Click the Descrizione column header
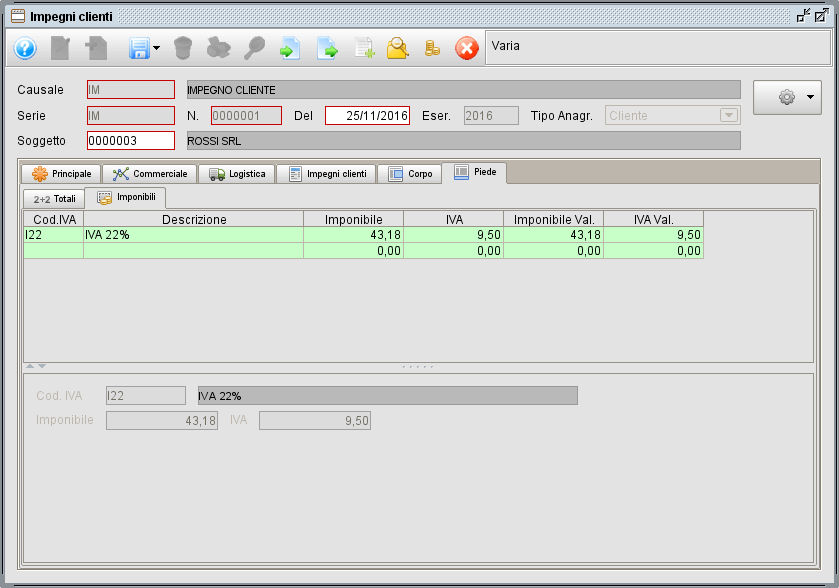The height and width of the screenshot is (588, 839). 194,219
